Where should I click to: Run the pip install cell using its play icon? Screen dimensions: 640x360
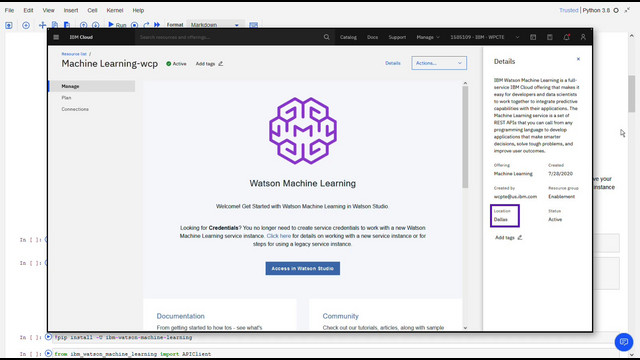[x=49, y=337]
